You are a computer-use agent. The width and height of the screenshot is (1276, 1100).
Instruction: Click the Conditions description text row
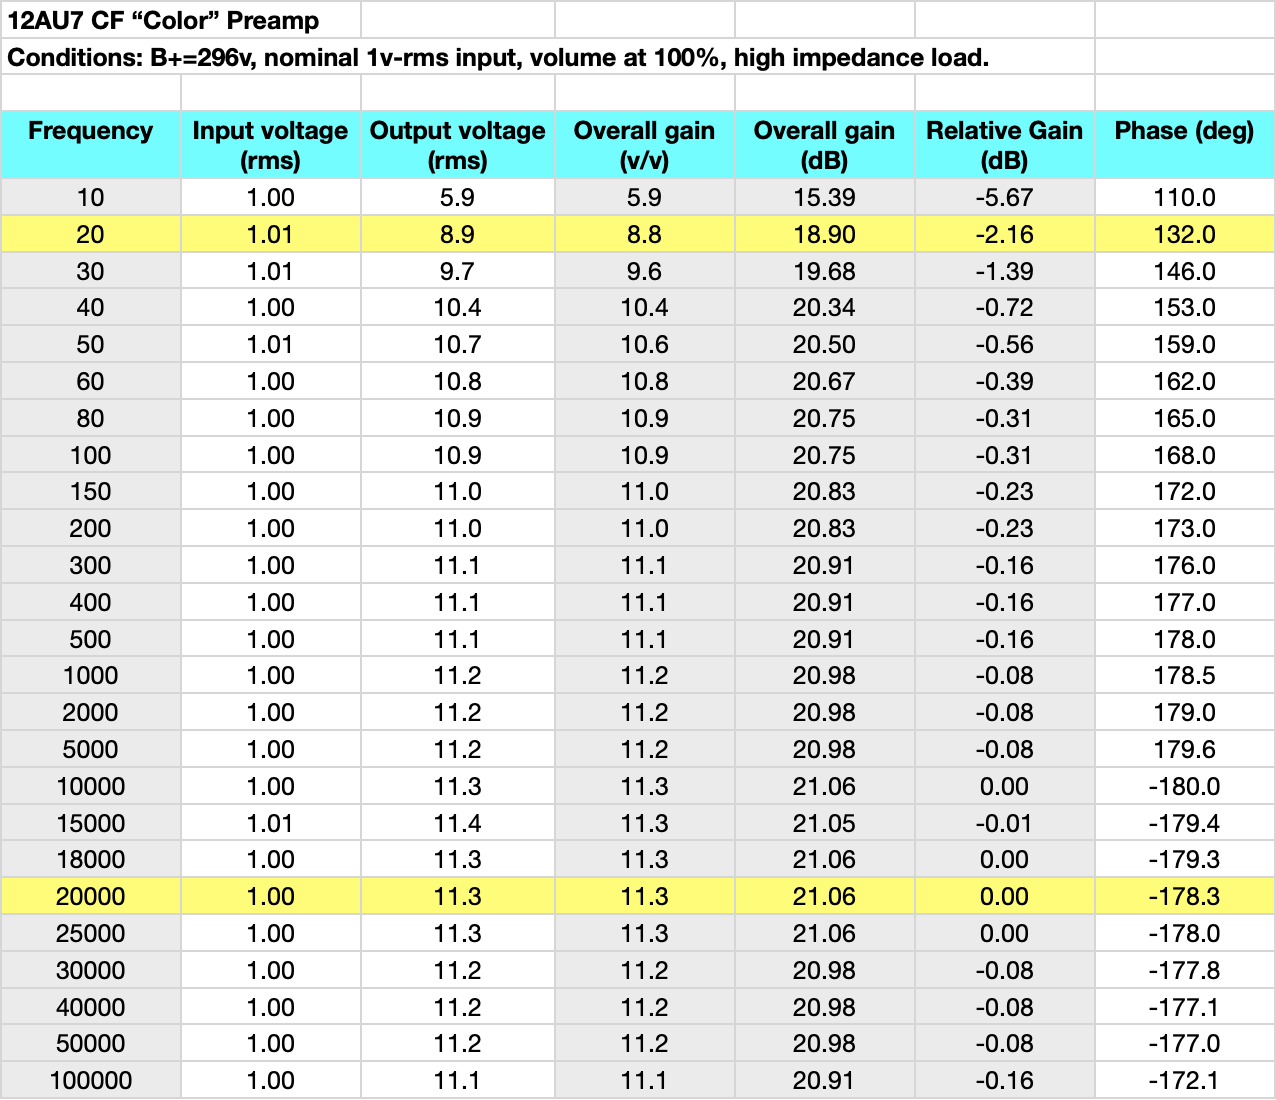(x=548, y=57)
